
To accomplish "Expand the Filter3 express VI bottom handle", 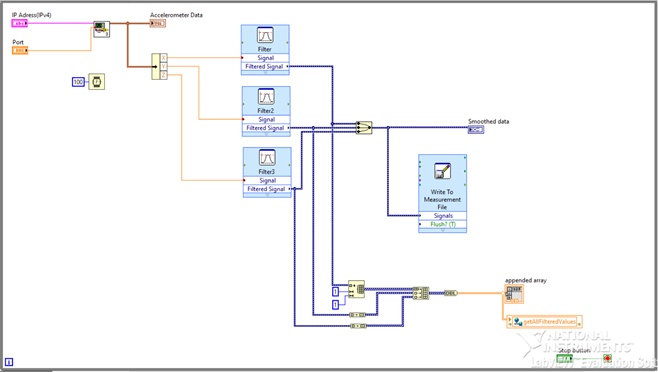I will [267, 195].
